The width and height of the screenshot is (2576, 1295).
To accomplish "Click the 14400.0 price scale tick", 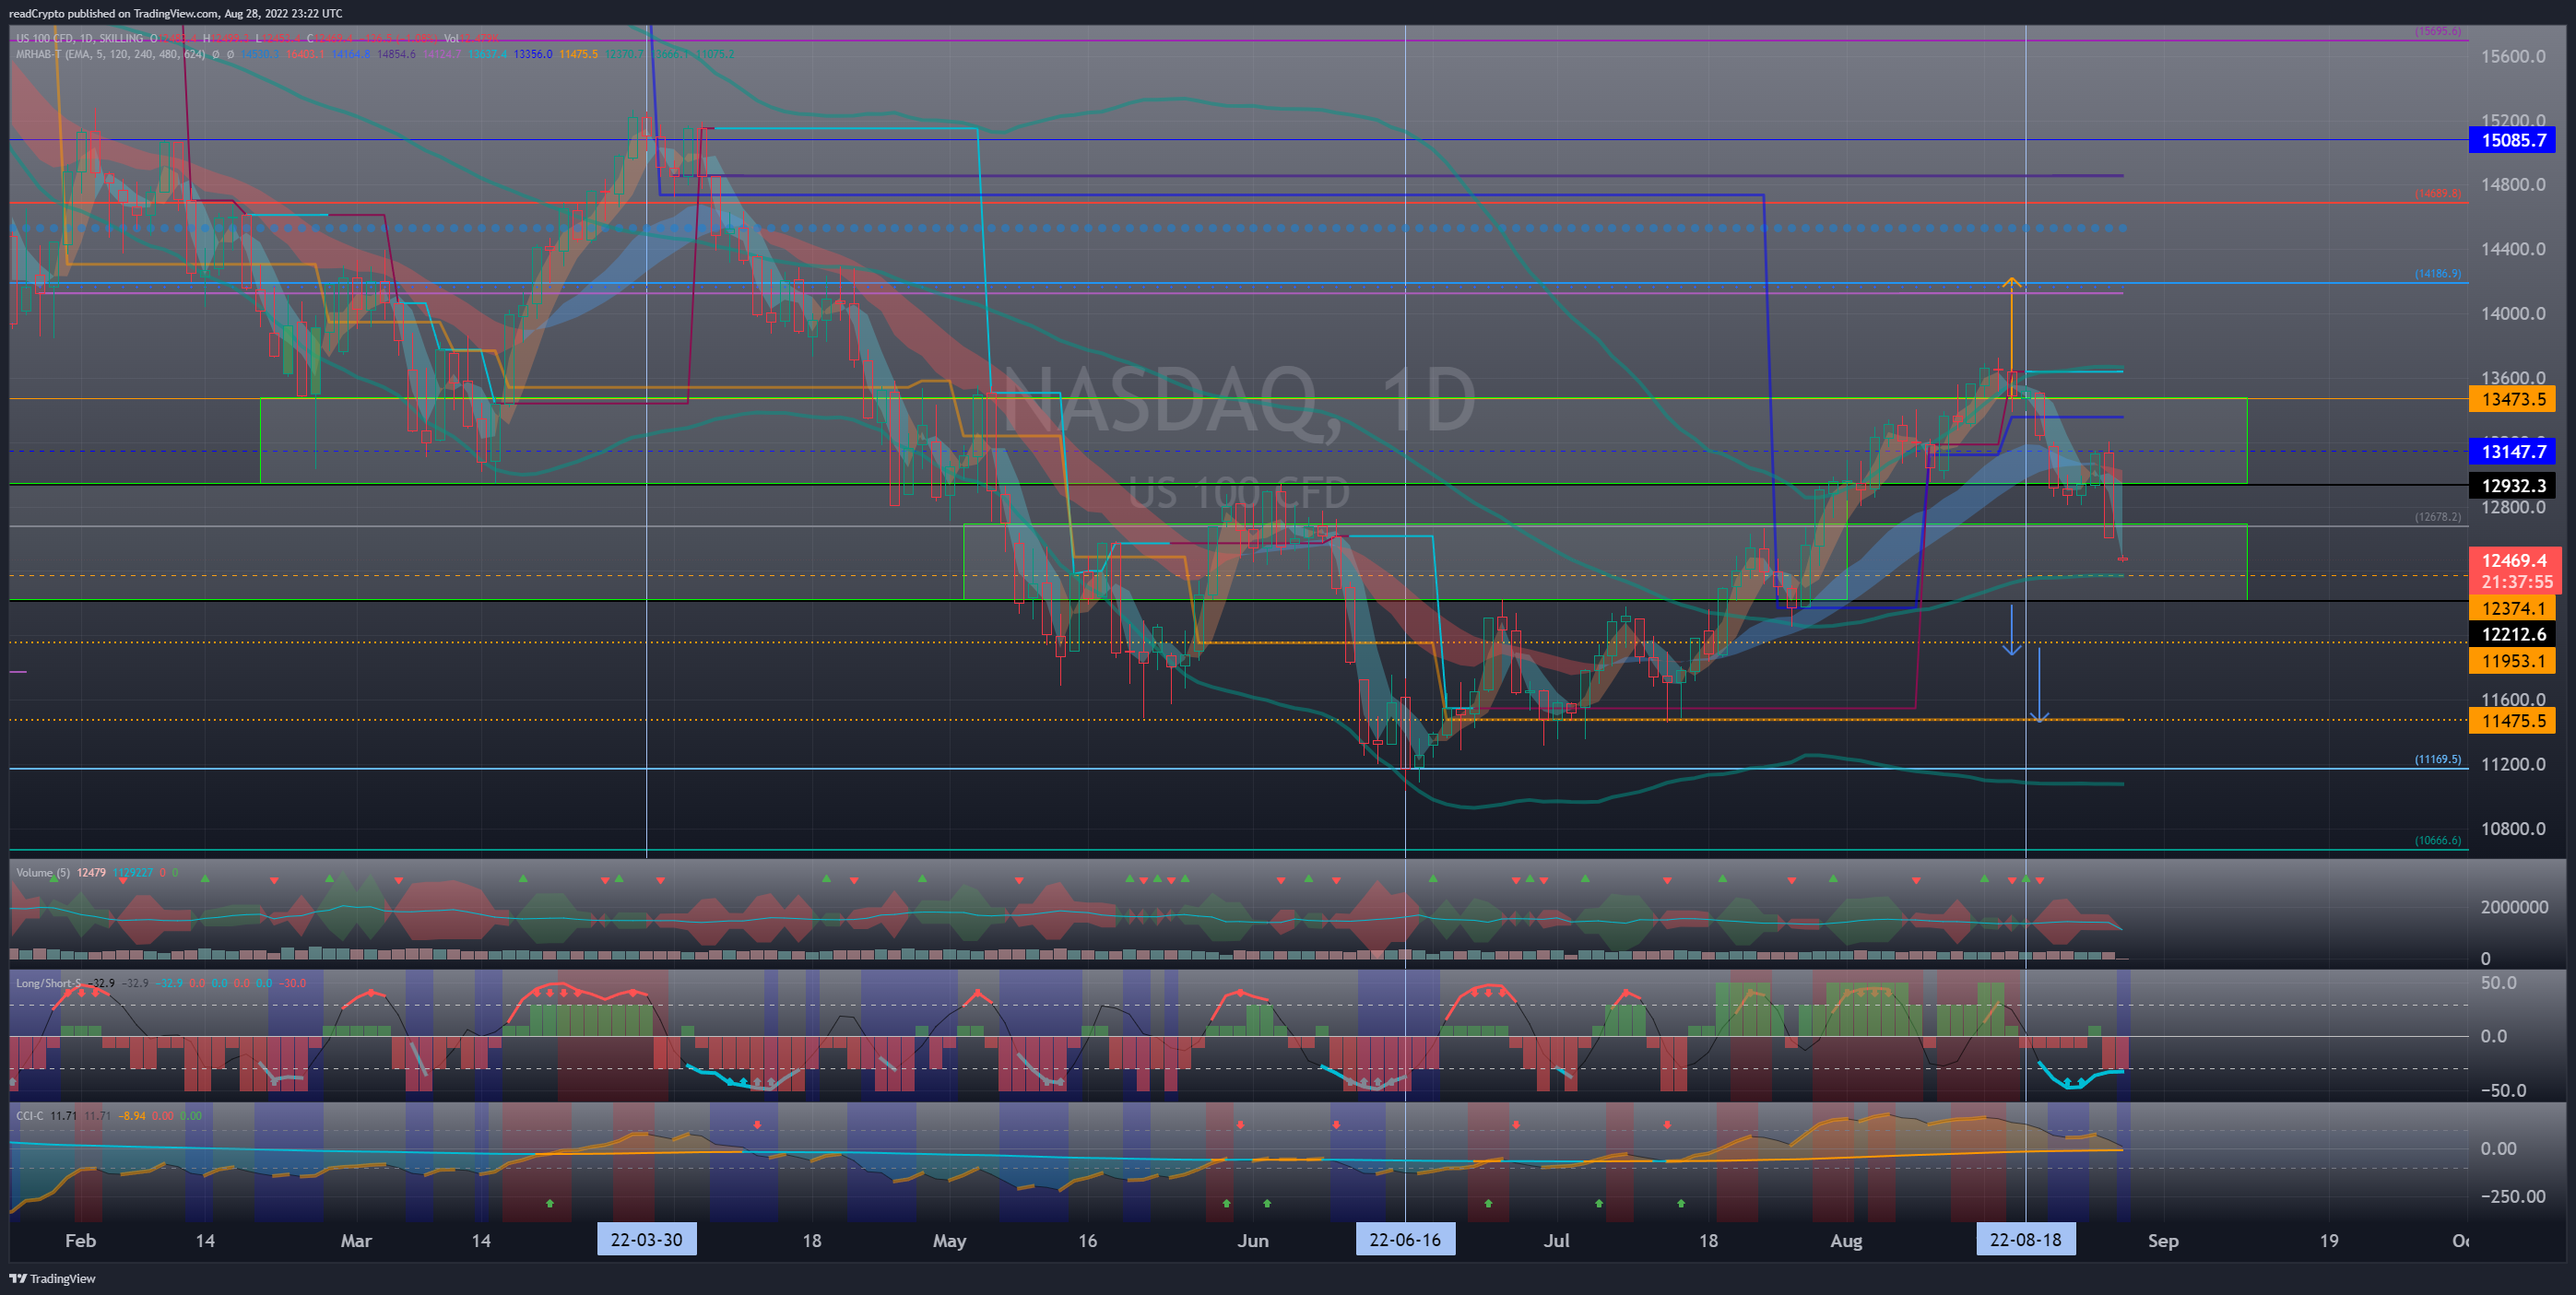I will click(x=2513, y=249).
